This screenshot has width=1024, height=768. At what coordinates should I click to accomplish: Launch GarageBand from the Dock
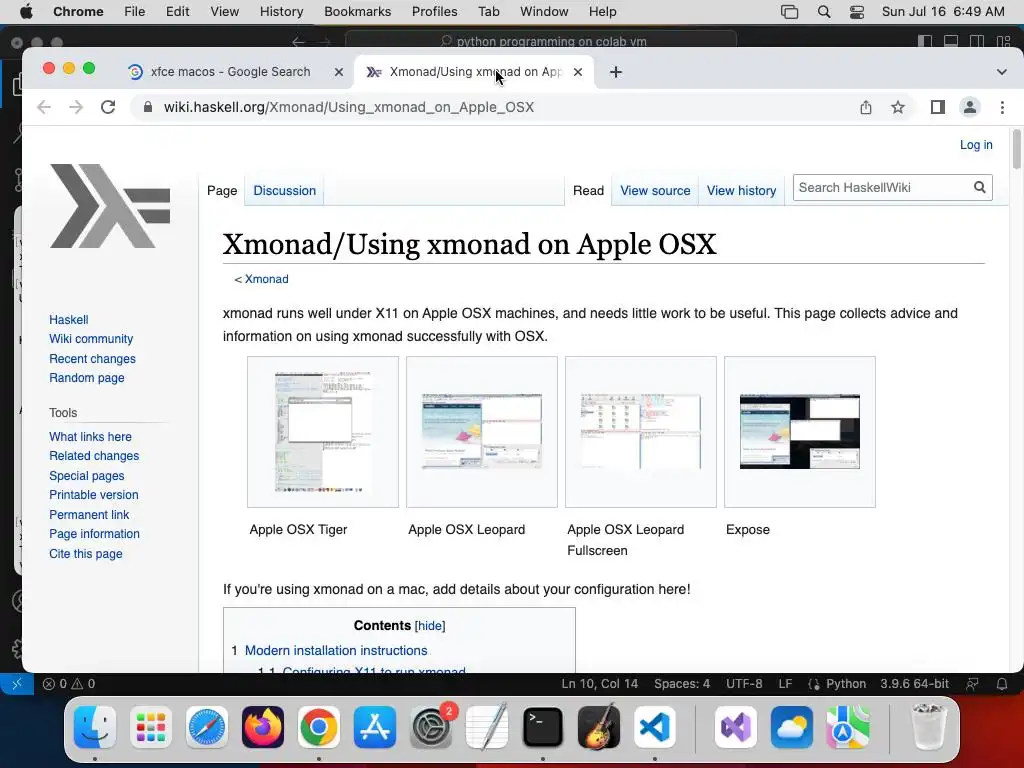coord(599,727)
